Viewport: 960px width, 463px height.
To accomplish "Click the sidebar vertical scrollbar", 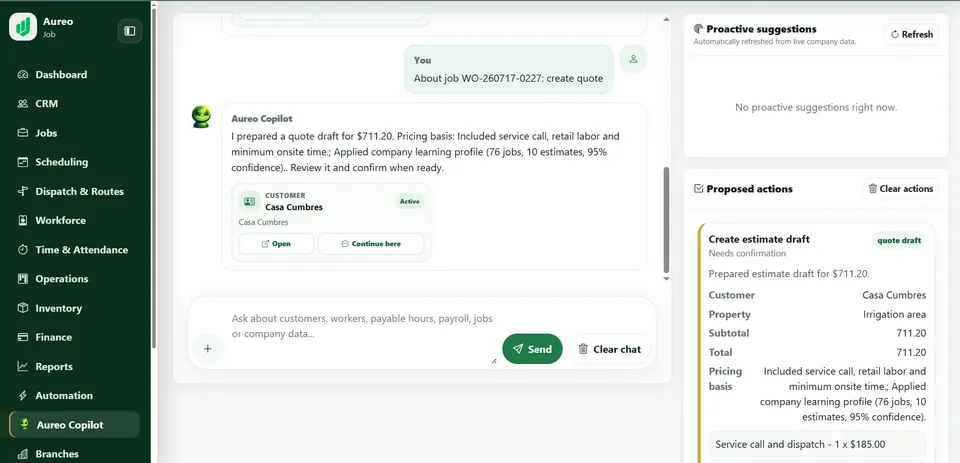I will tap(154, 178).
